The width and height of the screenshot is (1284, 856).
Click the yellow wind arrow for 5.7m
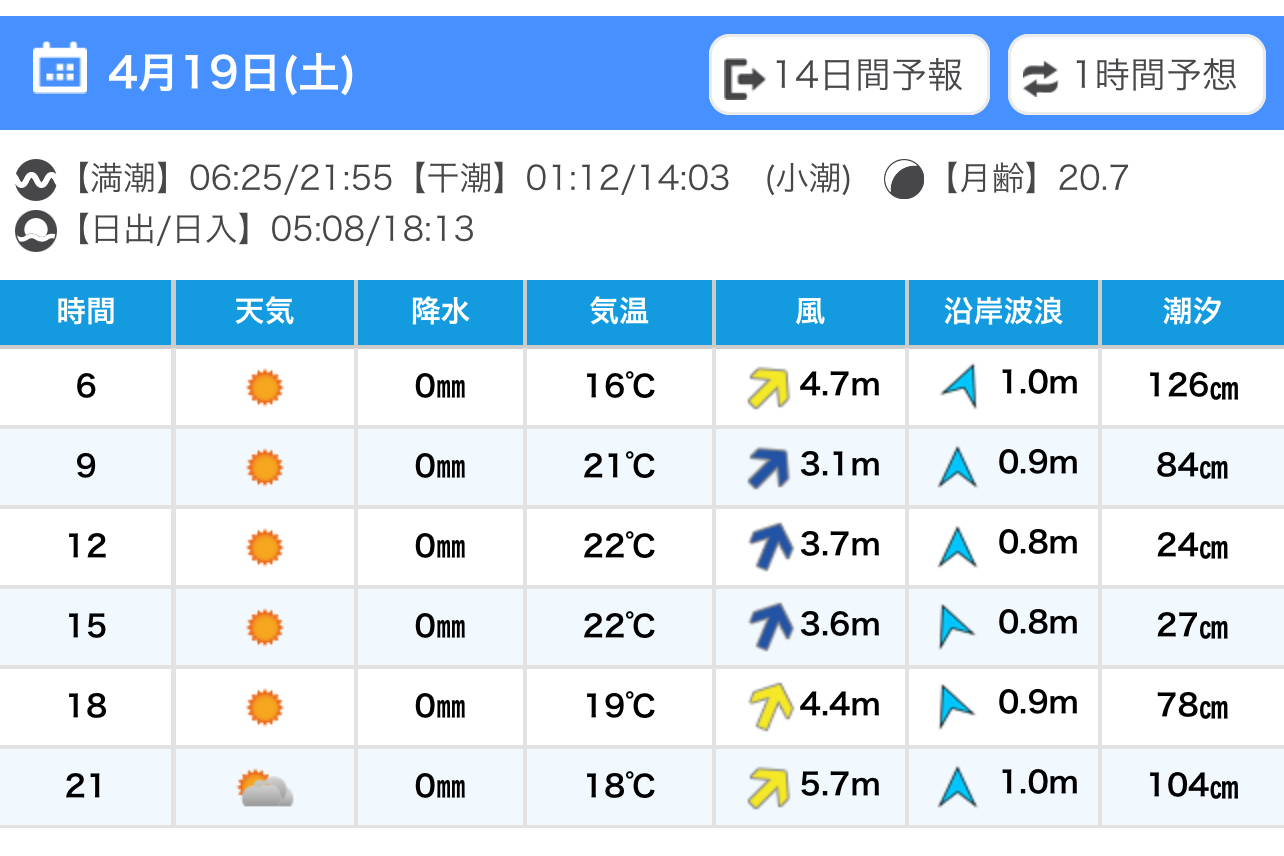[x=769, y=788]
